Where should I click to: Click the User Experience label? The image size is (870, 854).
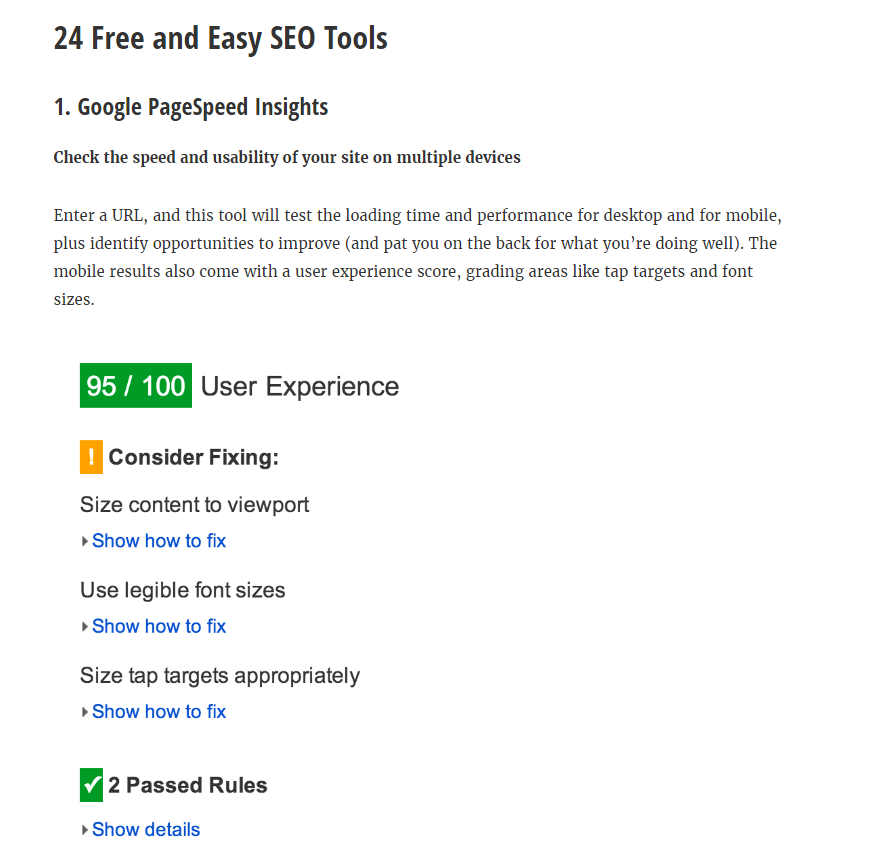click(300, 386)
